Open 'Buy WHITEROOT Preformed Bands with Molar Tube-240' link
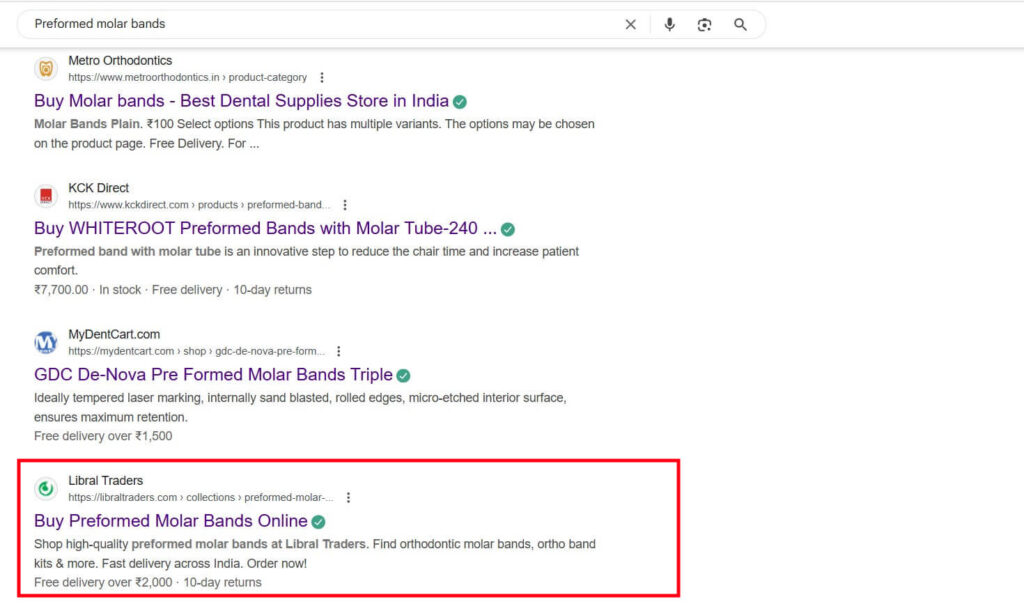This screenshot has width=1024, height=604. 265,228
